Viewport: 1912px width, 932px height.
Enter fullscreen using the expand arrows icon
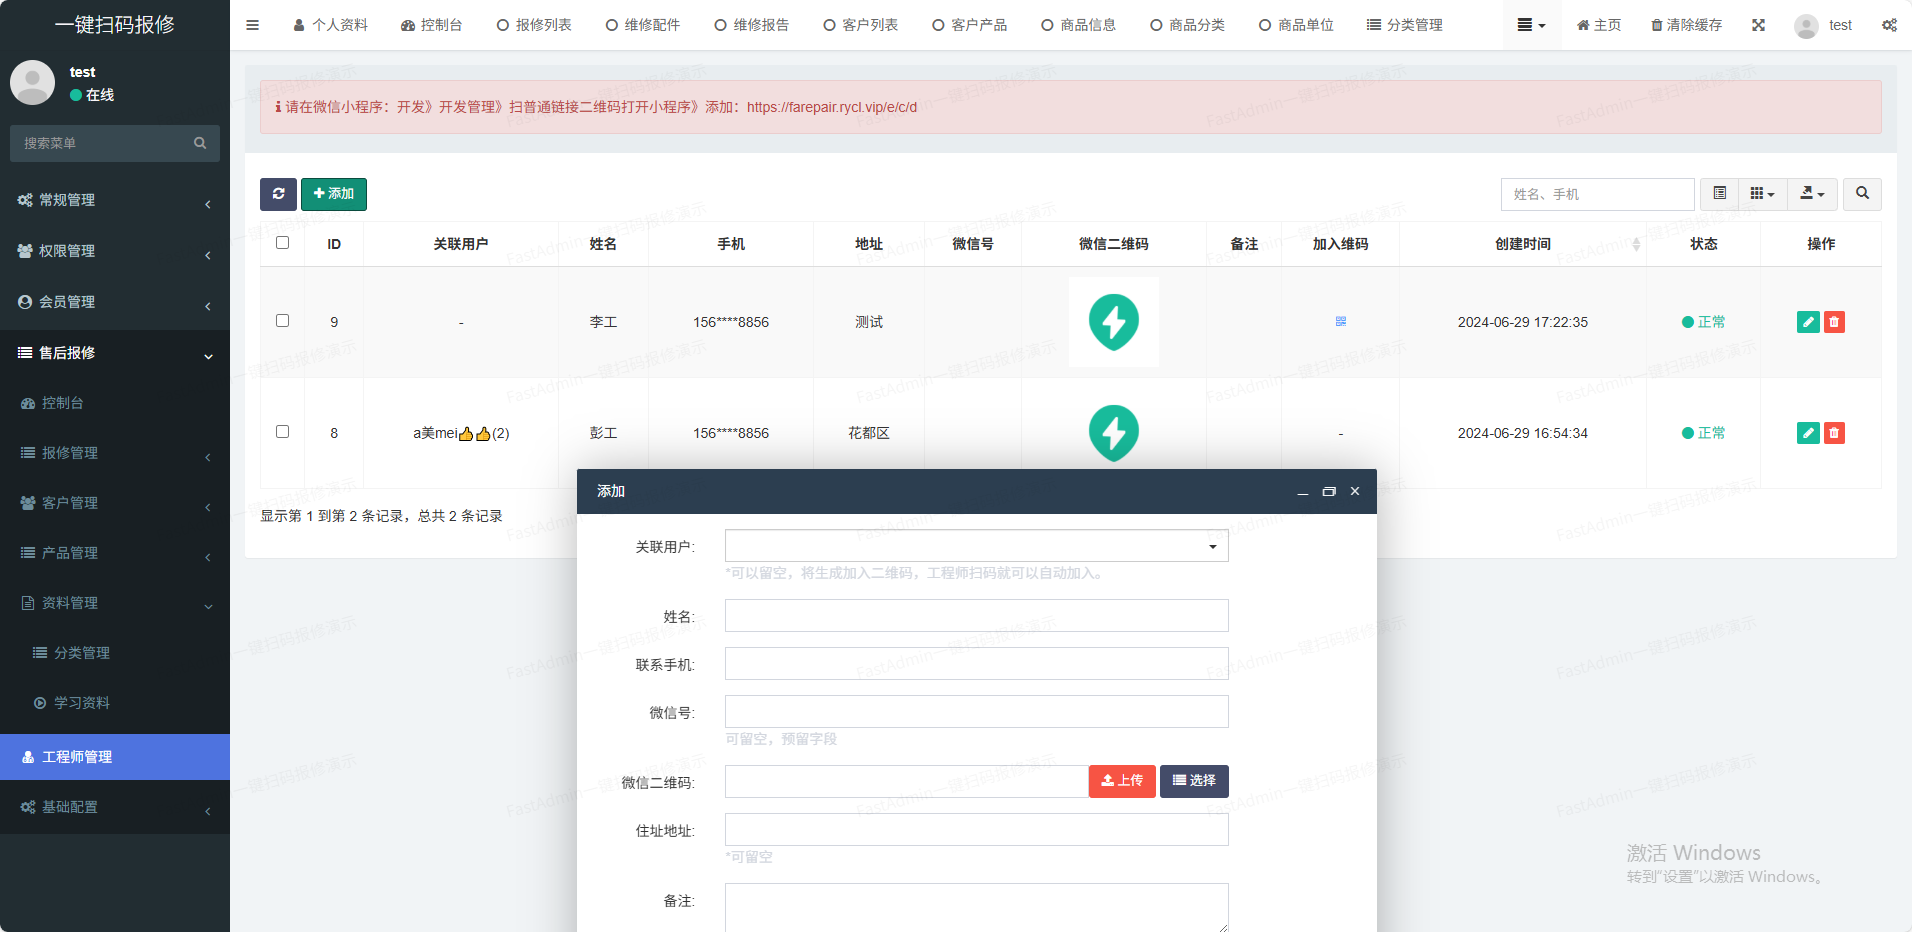pyautogui.click(x=1758, y=25)
